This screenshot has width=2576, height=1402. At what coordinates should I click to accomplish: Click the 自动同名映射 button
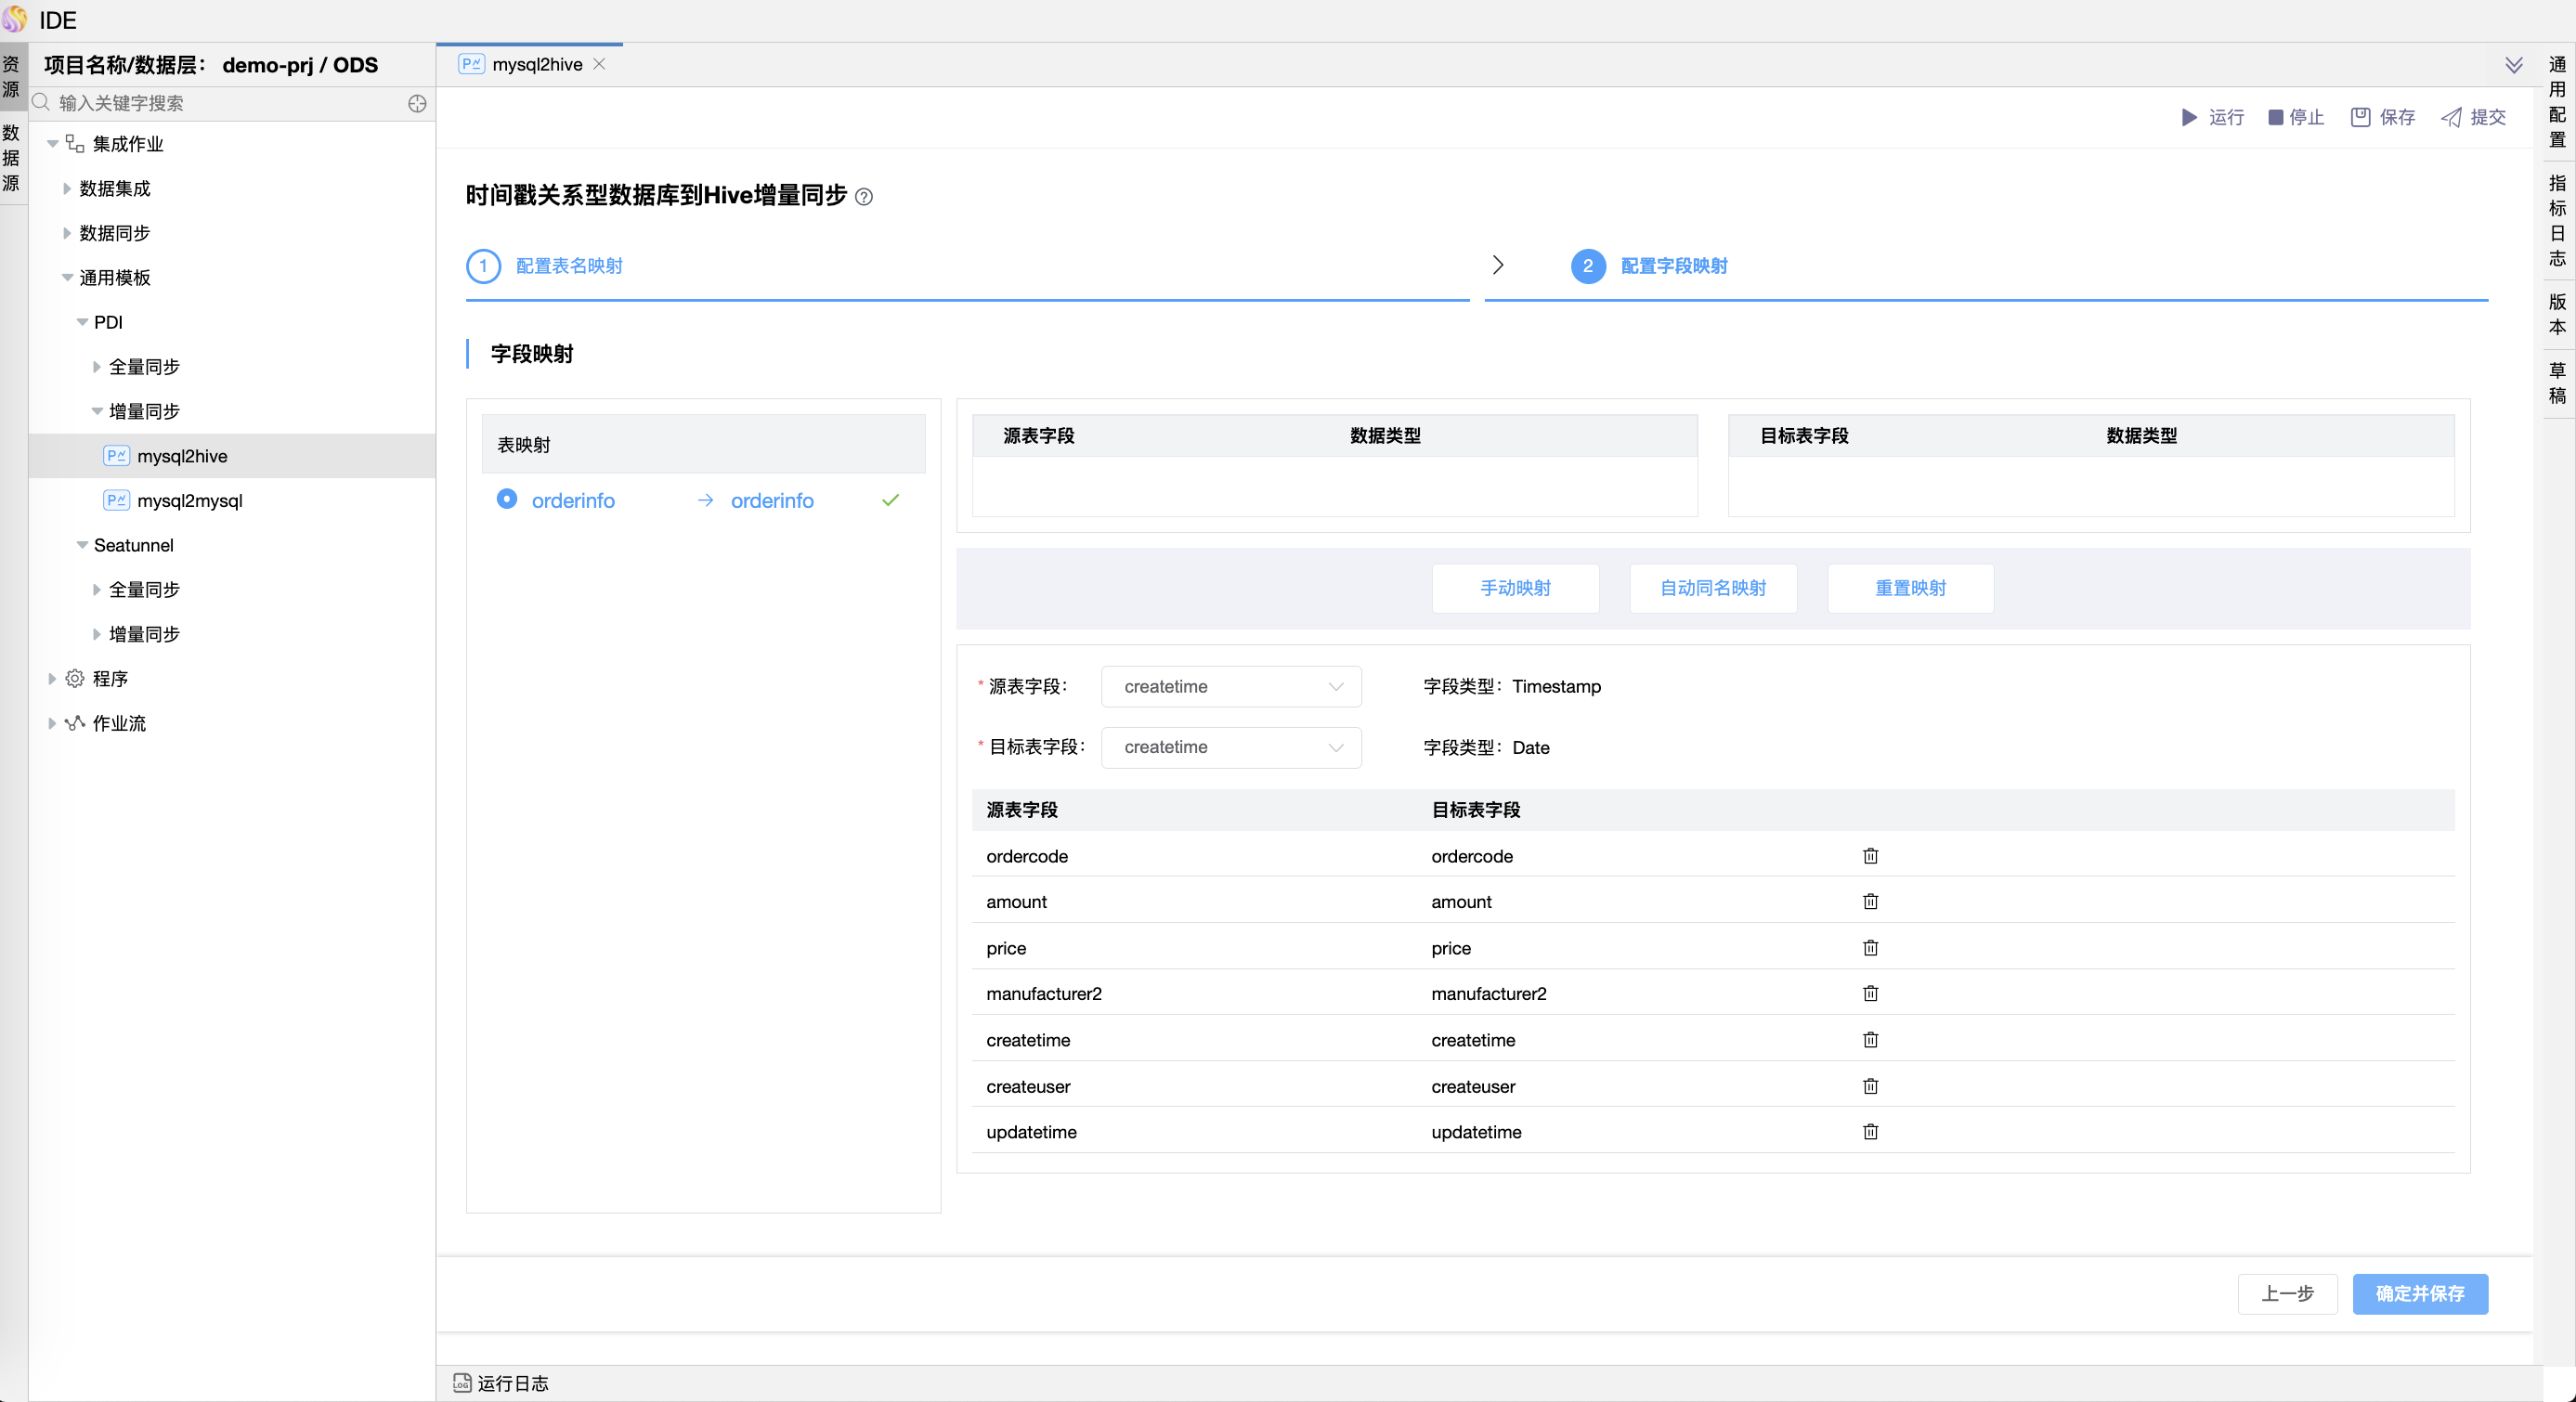point(1712,588)
